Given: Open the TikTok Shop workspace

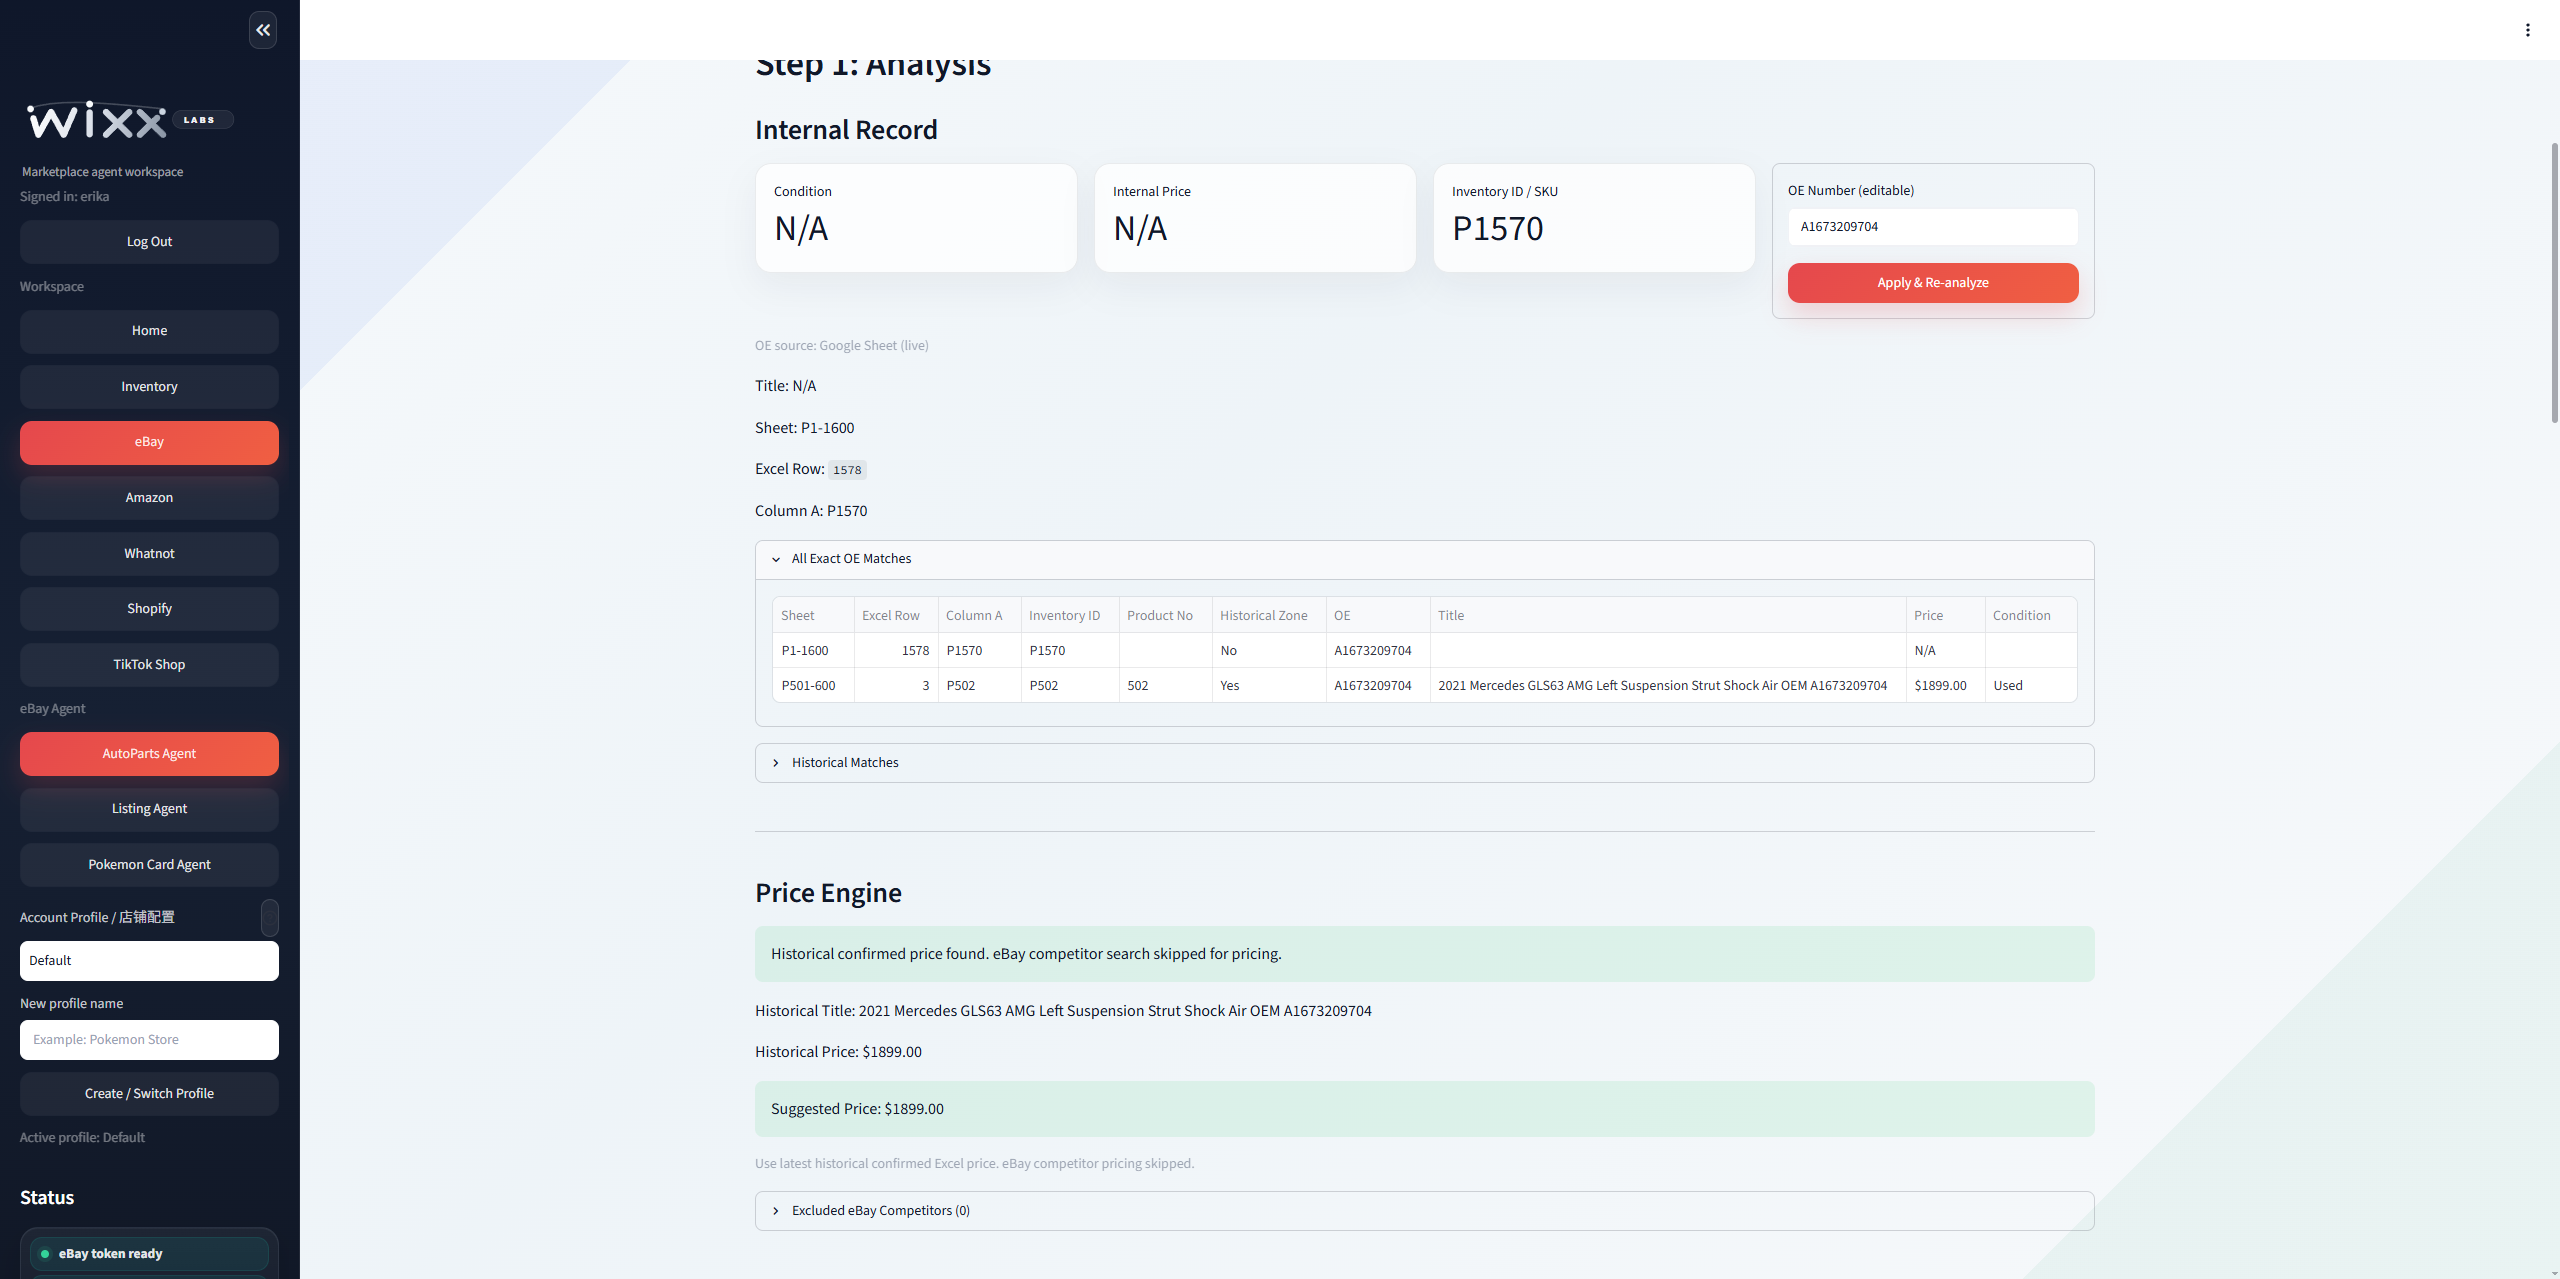Looking at the screenshot, I should pos(149,665).
